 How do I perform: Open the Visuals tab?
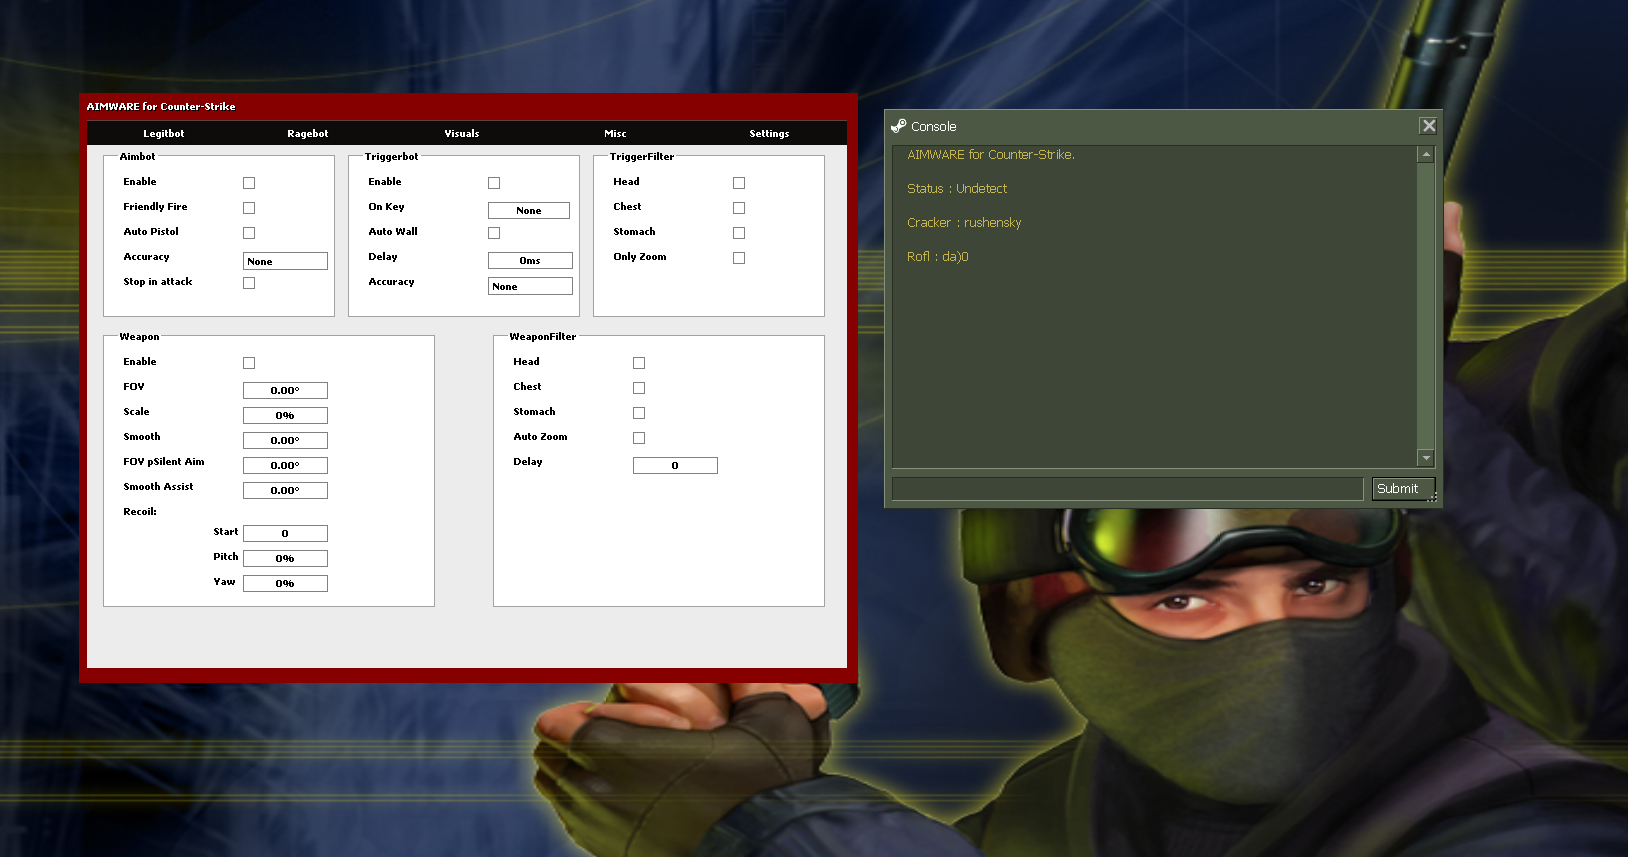461,133
